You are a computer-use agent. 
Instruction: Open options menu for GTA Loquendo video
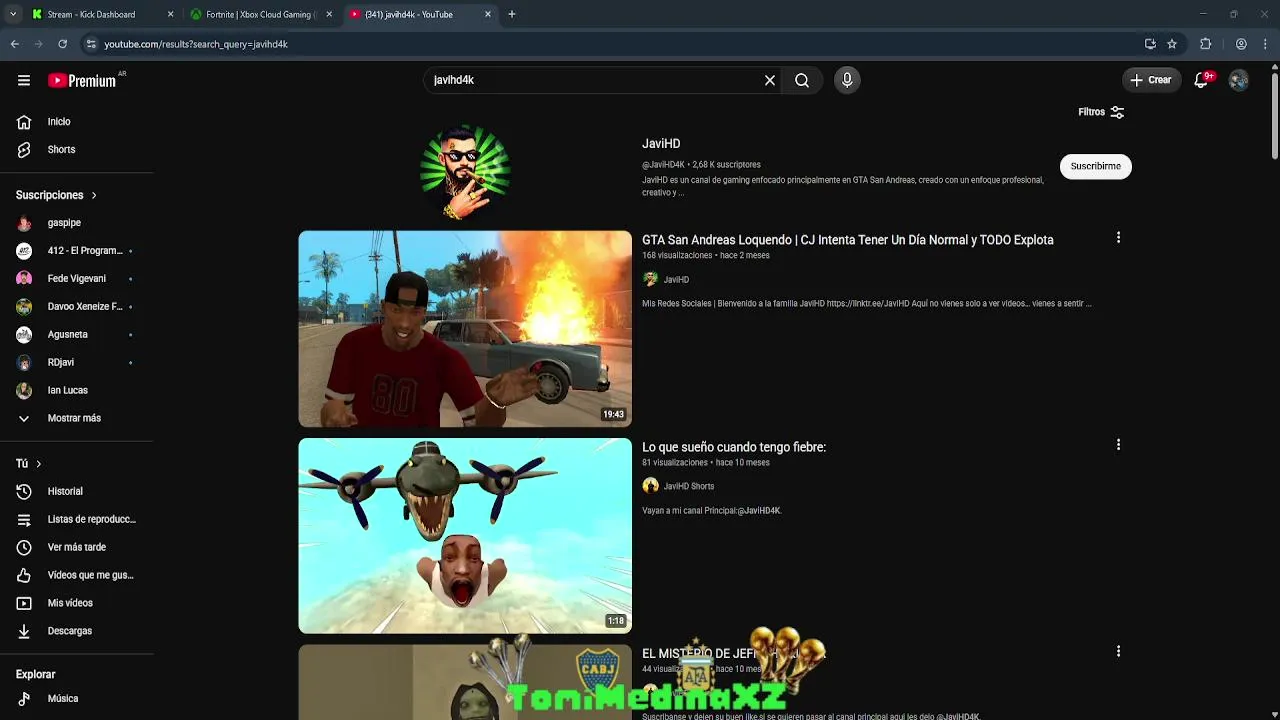click(x=1118, y=238)
